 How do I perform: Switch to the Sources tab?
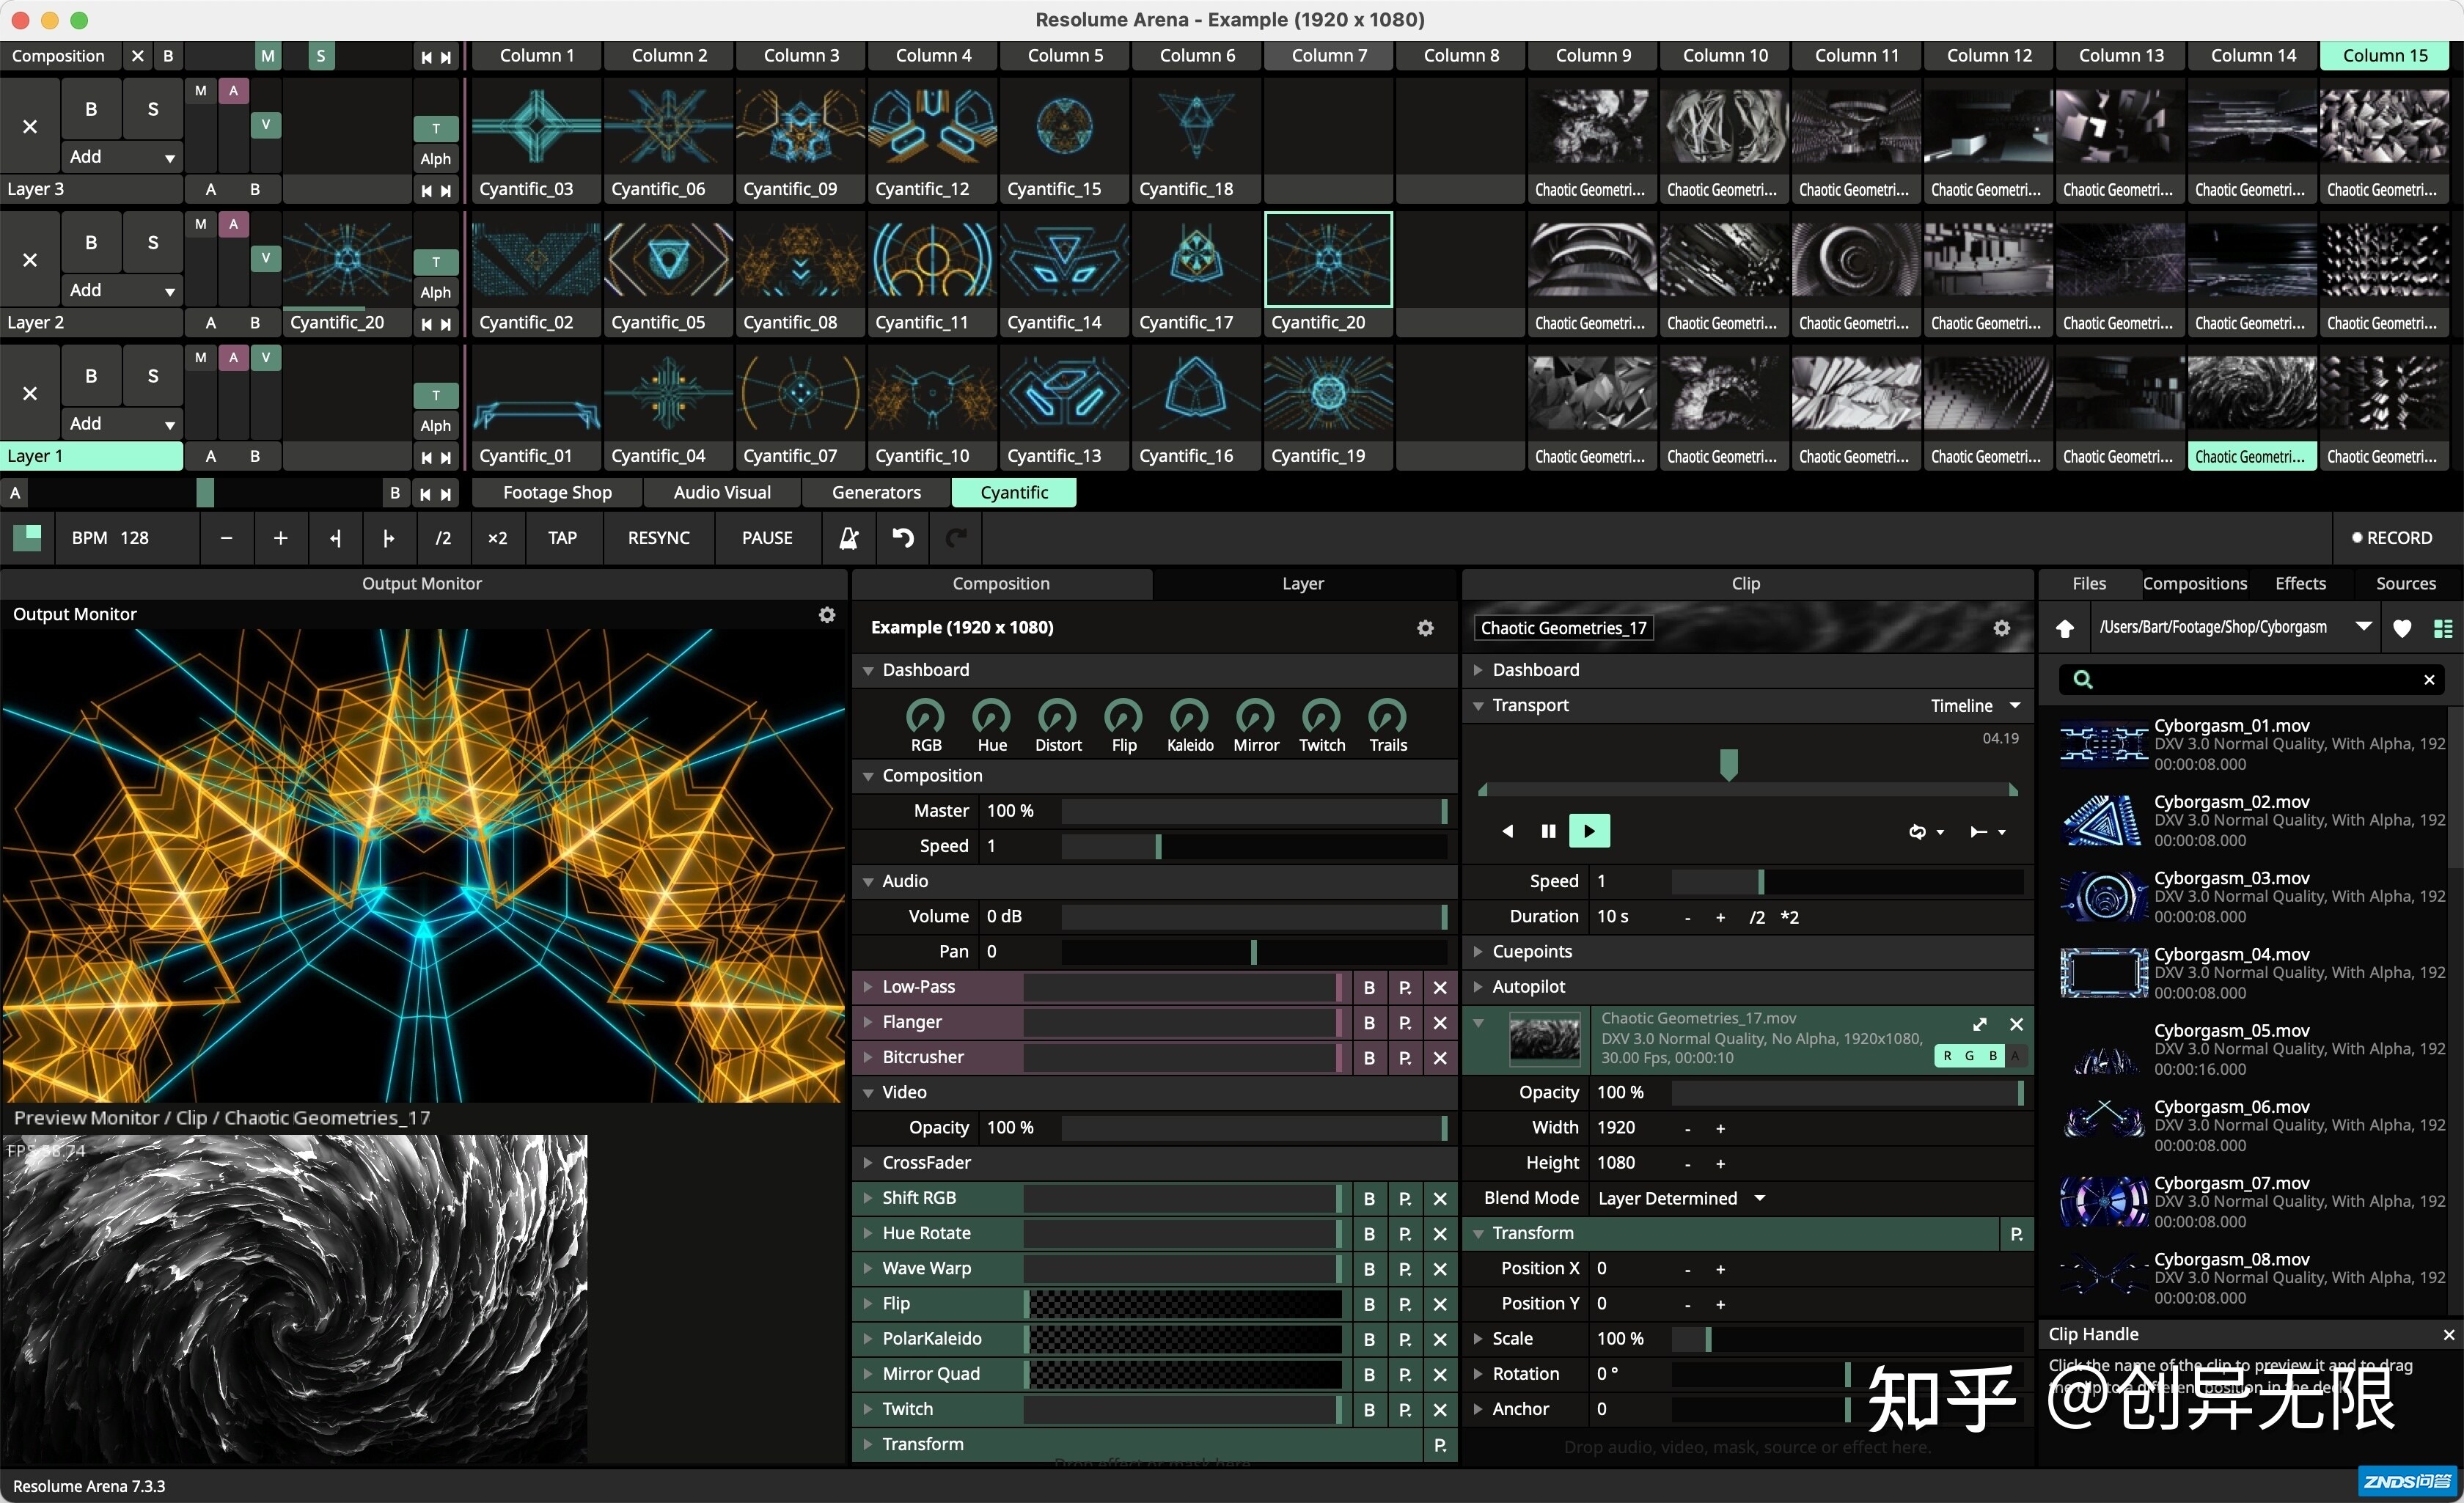click(2405, 584)
